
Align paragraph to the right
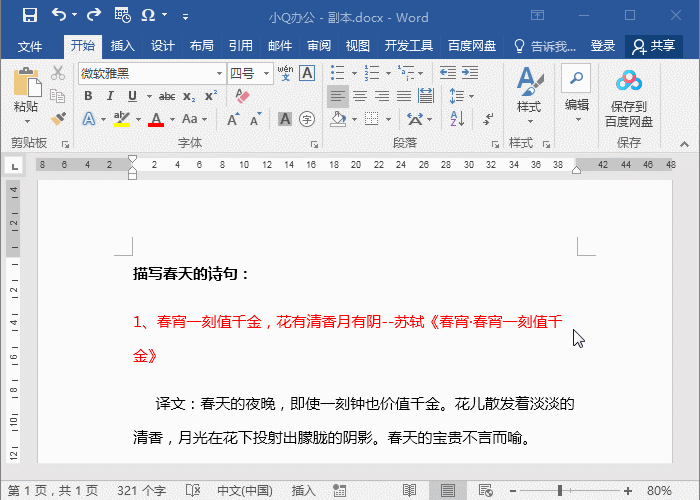pyautogui.click(x=382, y=96)
